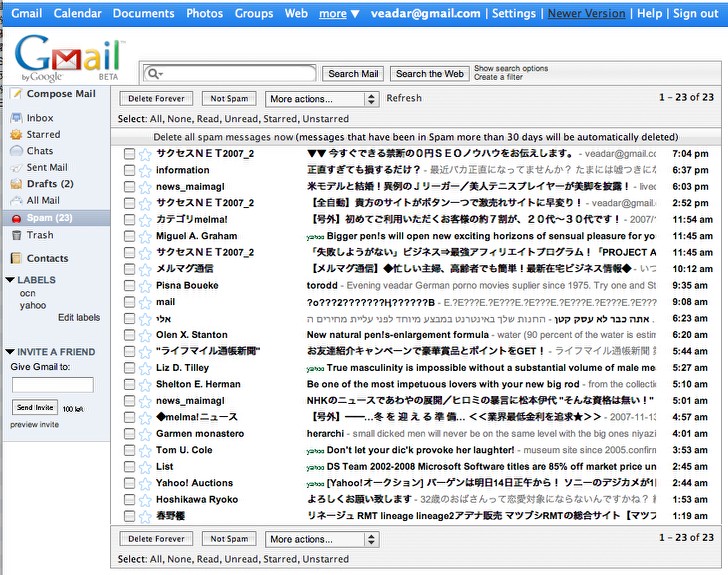Screen dimensions: 728x575
Task: Click the Gmail logo
Action: click(70, 58)
